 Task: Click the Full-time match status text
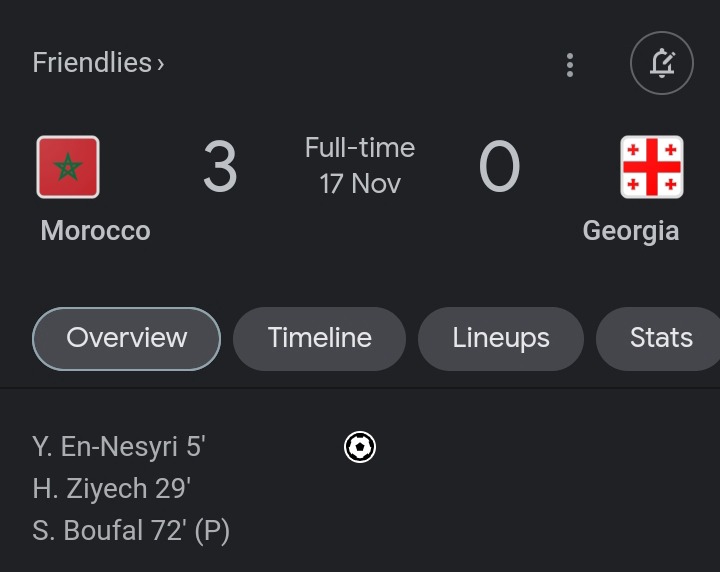click(360, 148)
